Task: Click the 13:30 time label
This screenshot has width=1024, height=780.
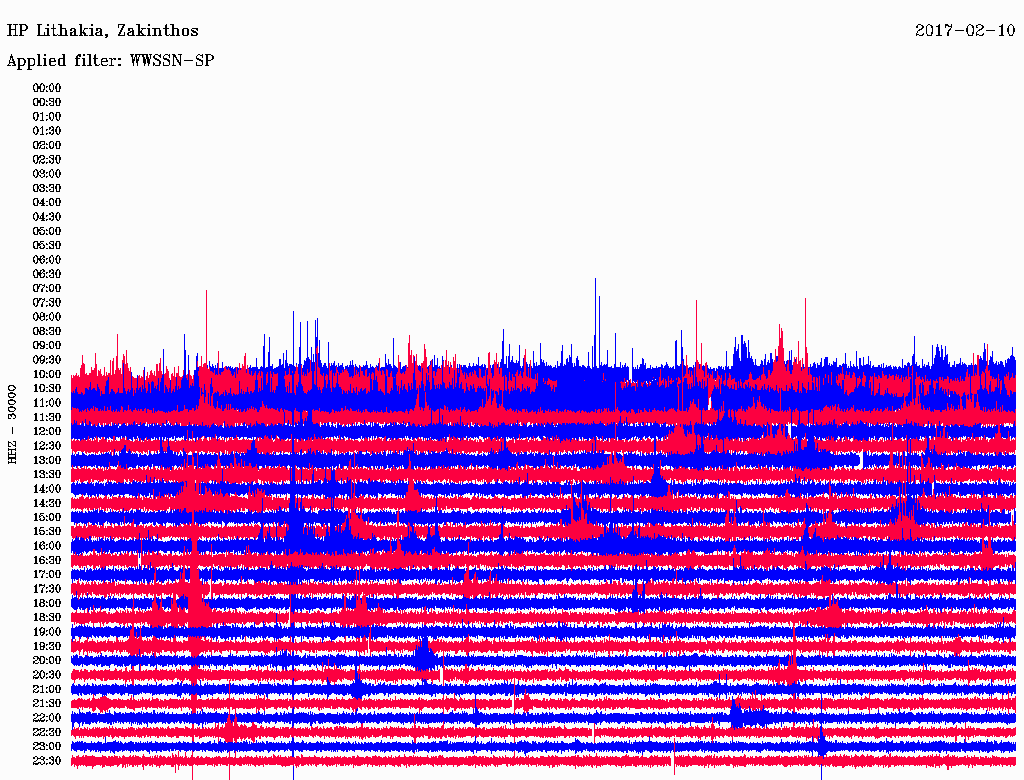Action: (47, 475)
